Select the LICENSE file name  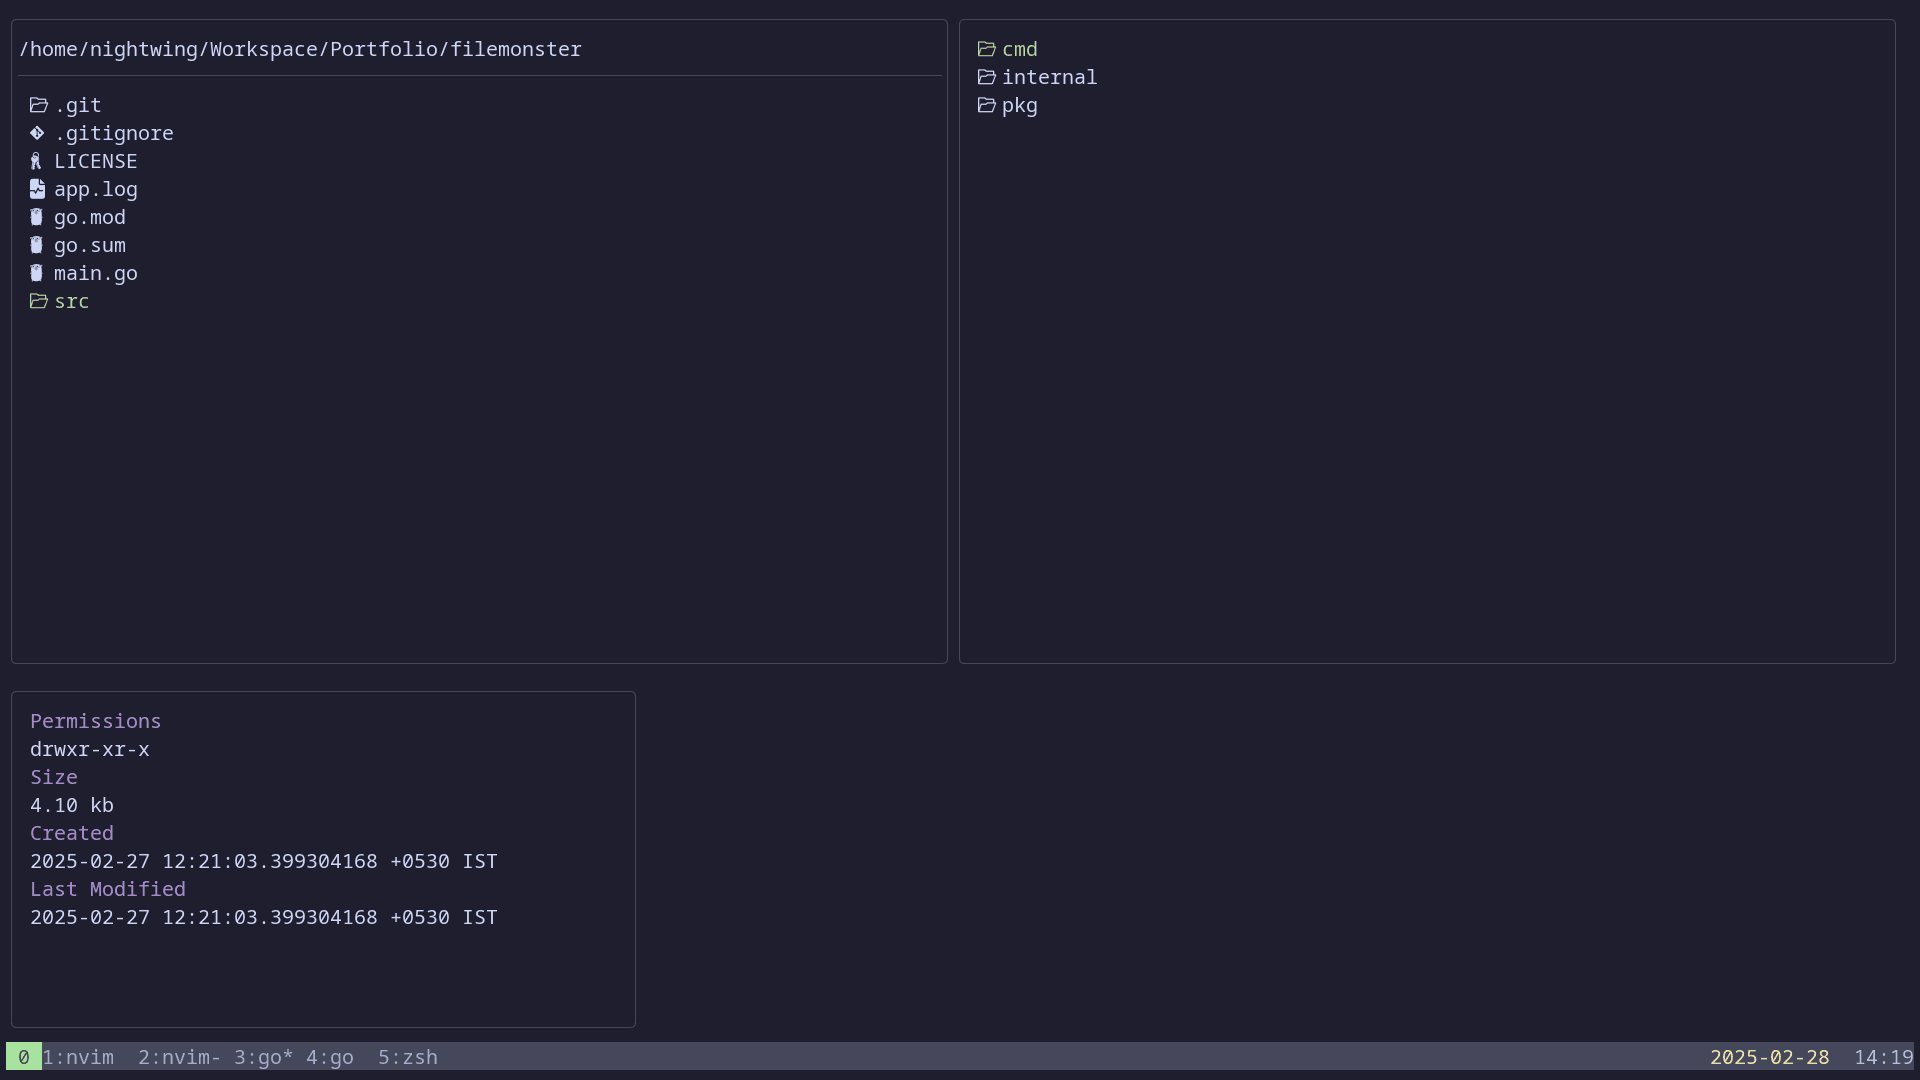tap(96, 161)
